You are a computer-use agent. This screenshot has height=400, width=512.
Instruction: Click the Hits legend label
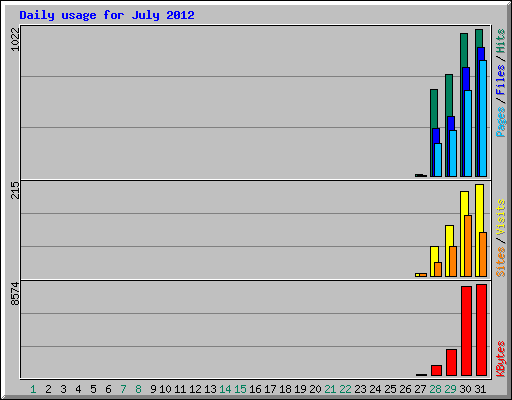[501, 41]
